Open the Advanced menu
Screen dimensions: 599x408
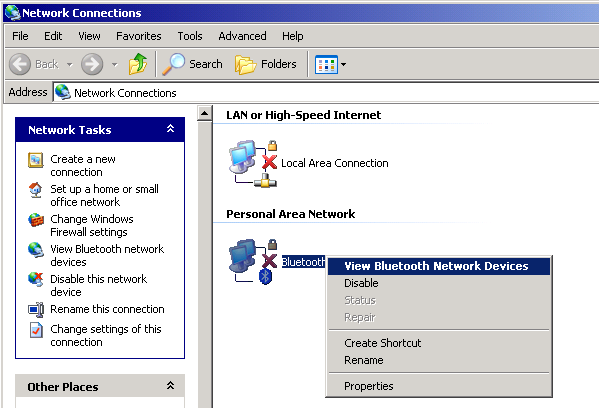pyautogui.click(x=242, y=36)
